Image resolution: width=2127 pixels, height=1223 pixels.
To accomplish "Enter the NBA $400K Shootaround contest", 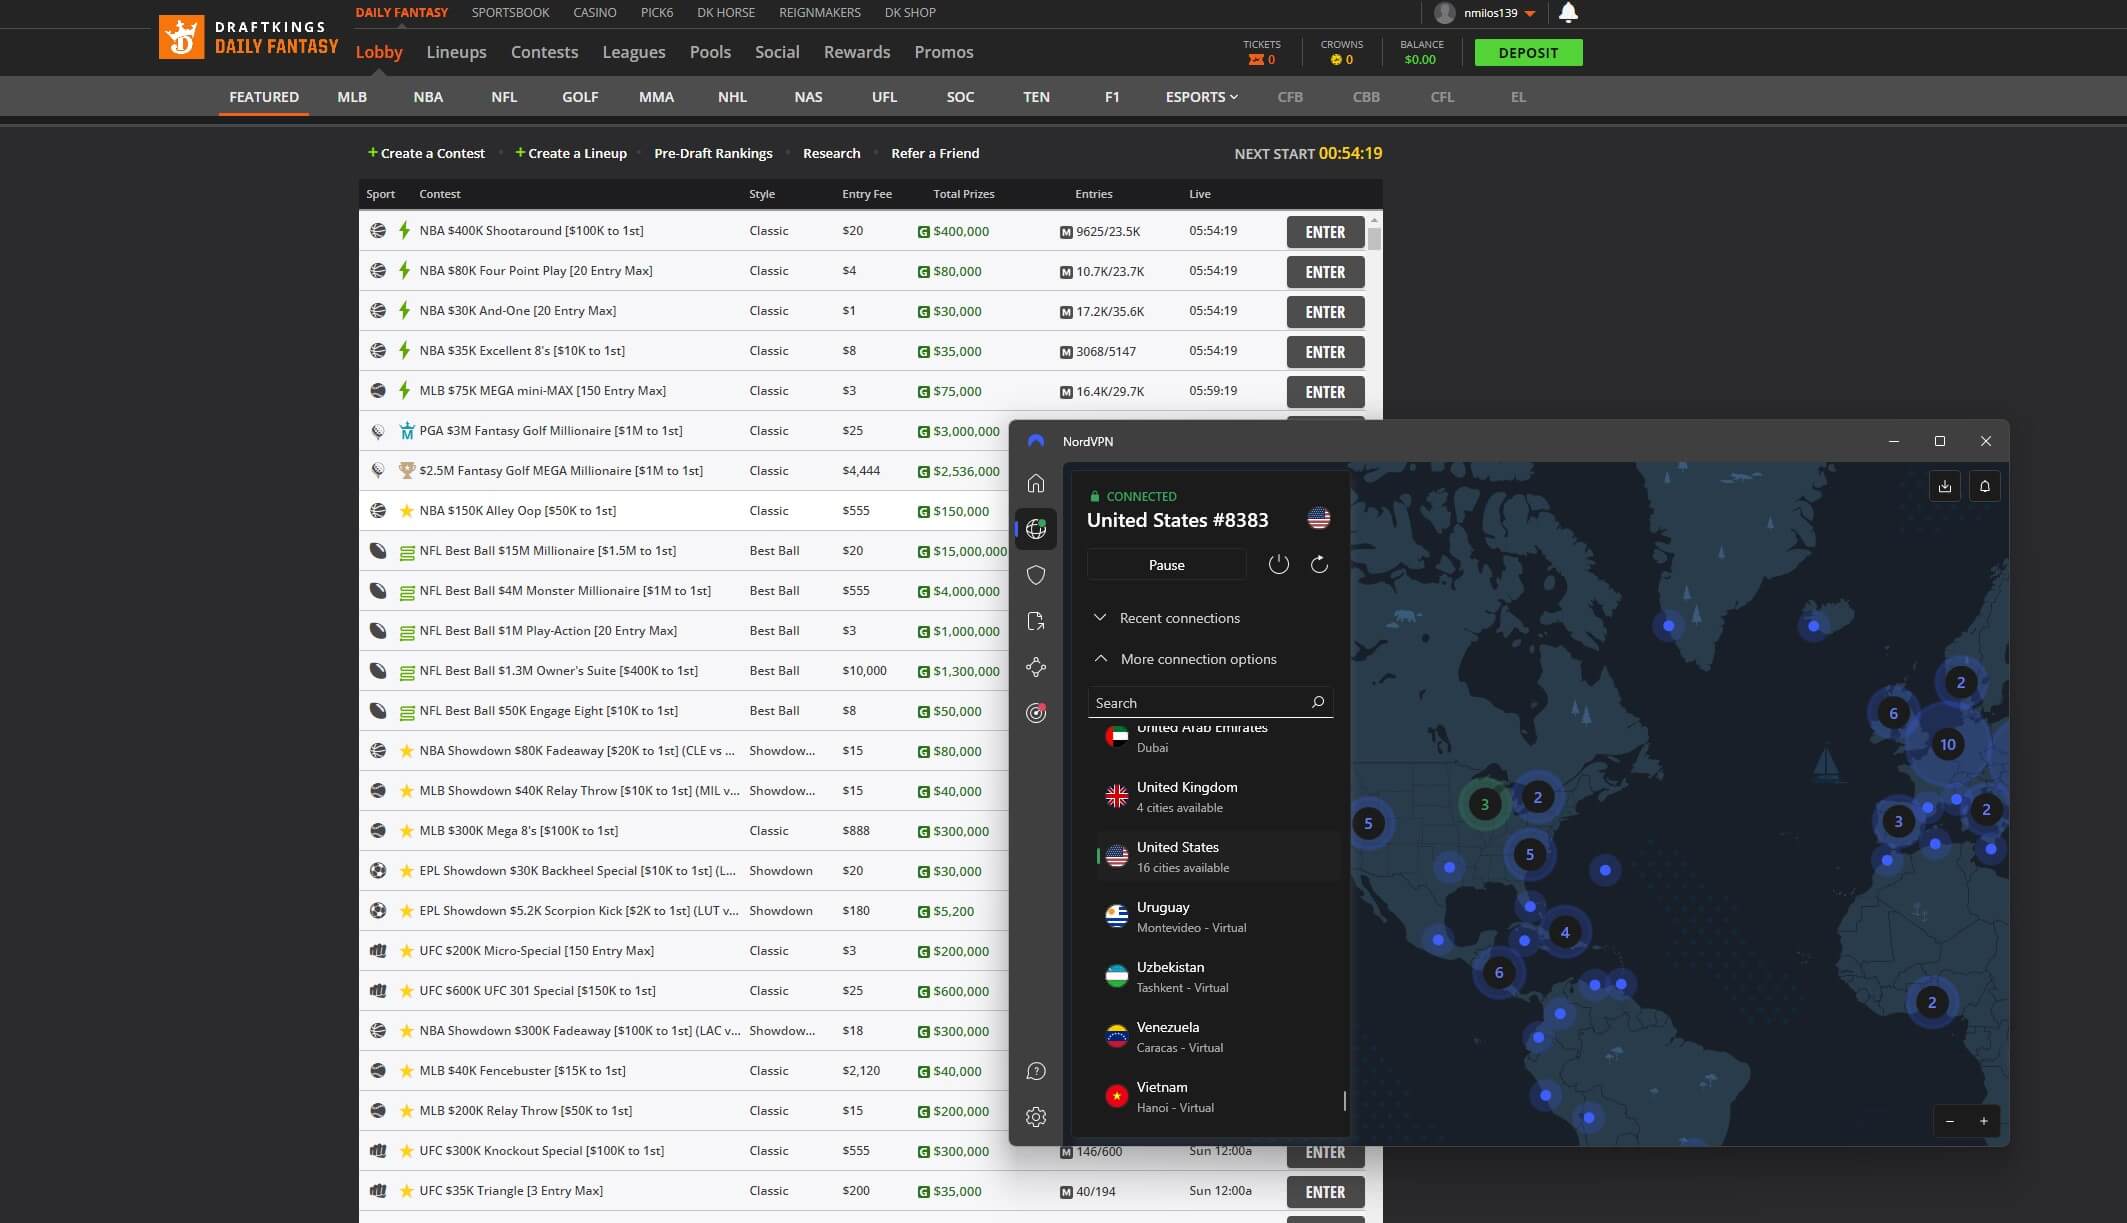I will coord(1325,232).
